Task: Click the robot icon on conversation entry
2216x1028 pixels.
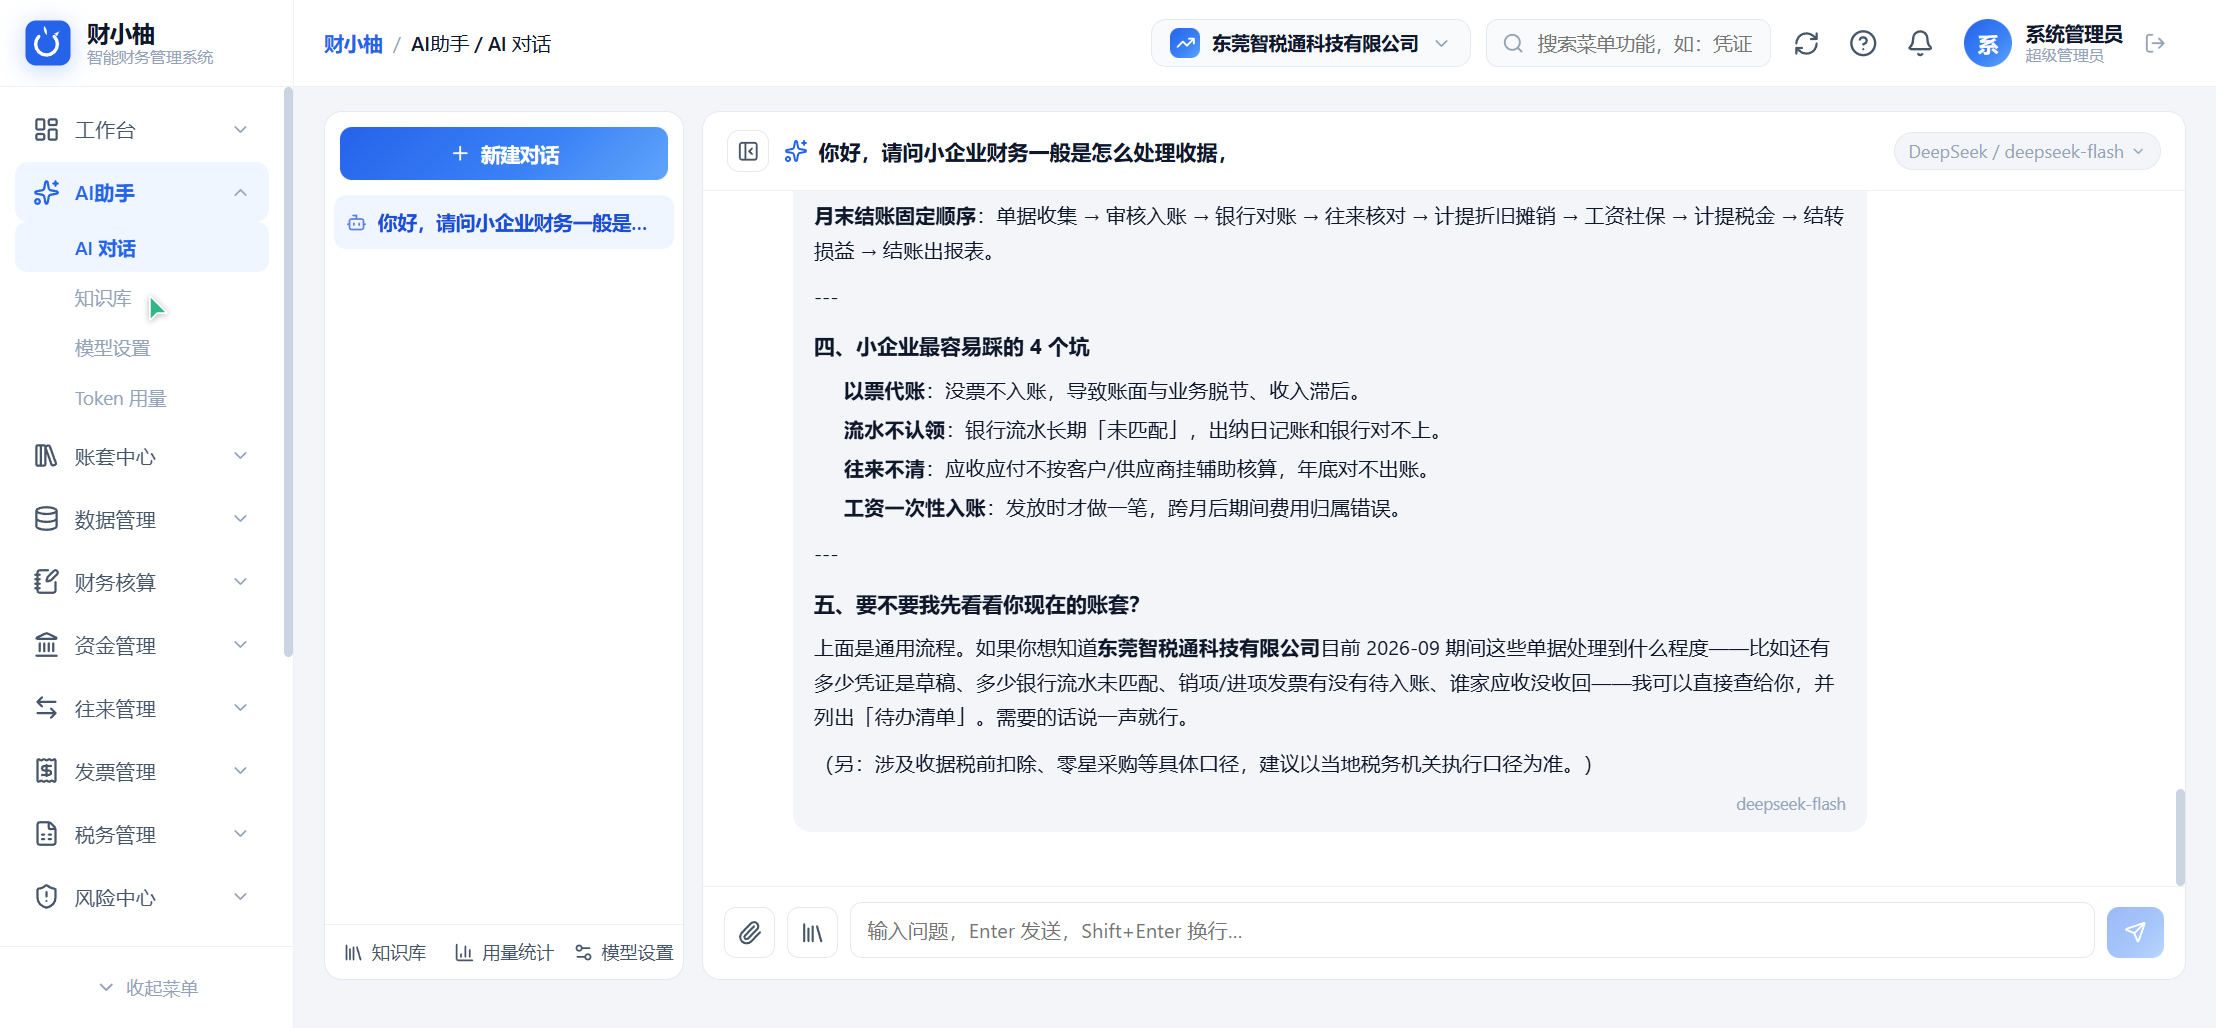Action: pos(356,223)
